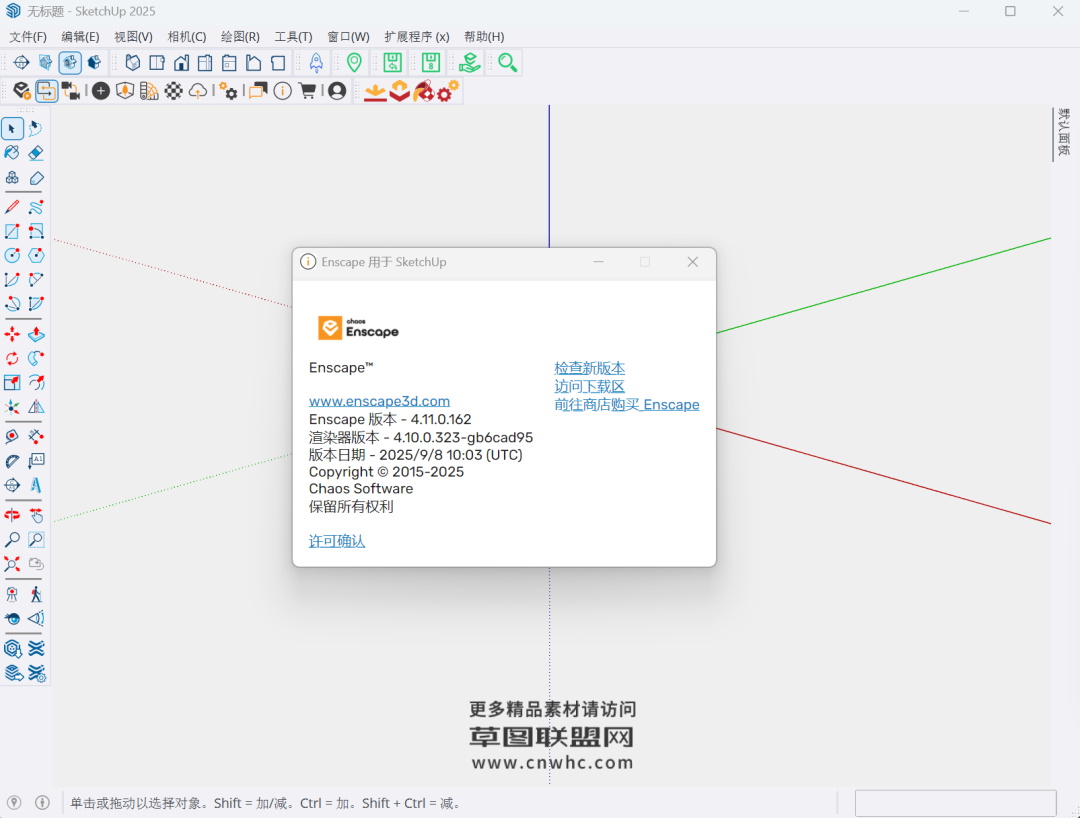Screen dimensions: 1080x818
Task: Select the Line pencil tool
Action: 12,207
